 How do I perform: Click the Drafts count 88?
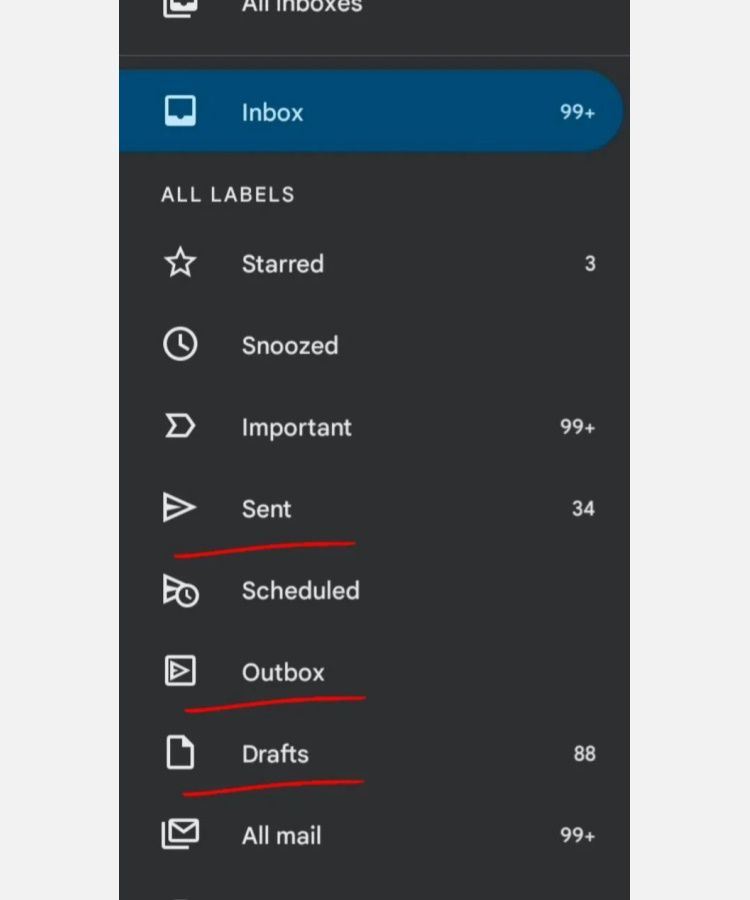tap(584, 754)
